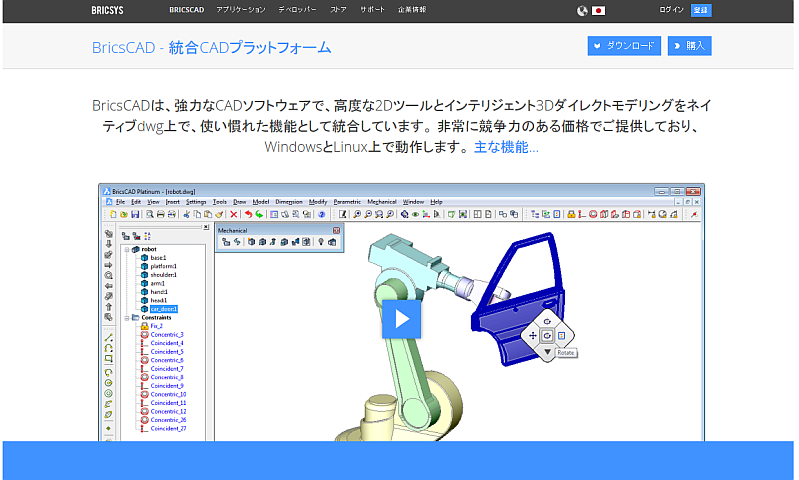
Task: Open the Dimension menu in BricsCAD
Action: (289, 202)
